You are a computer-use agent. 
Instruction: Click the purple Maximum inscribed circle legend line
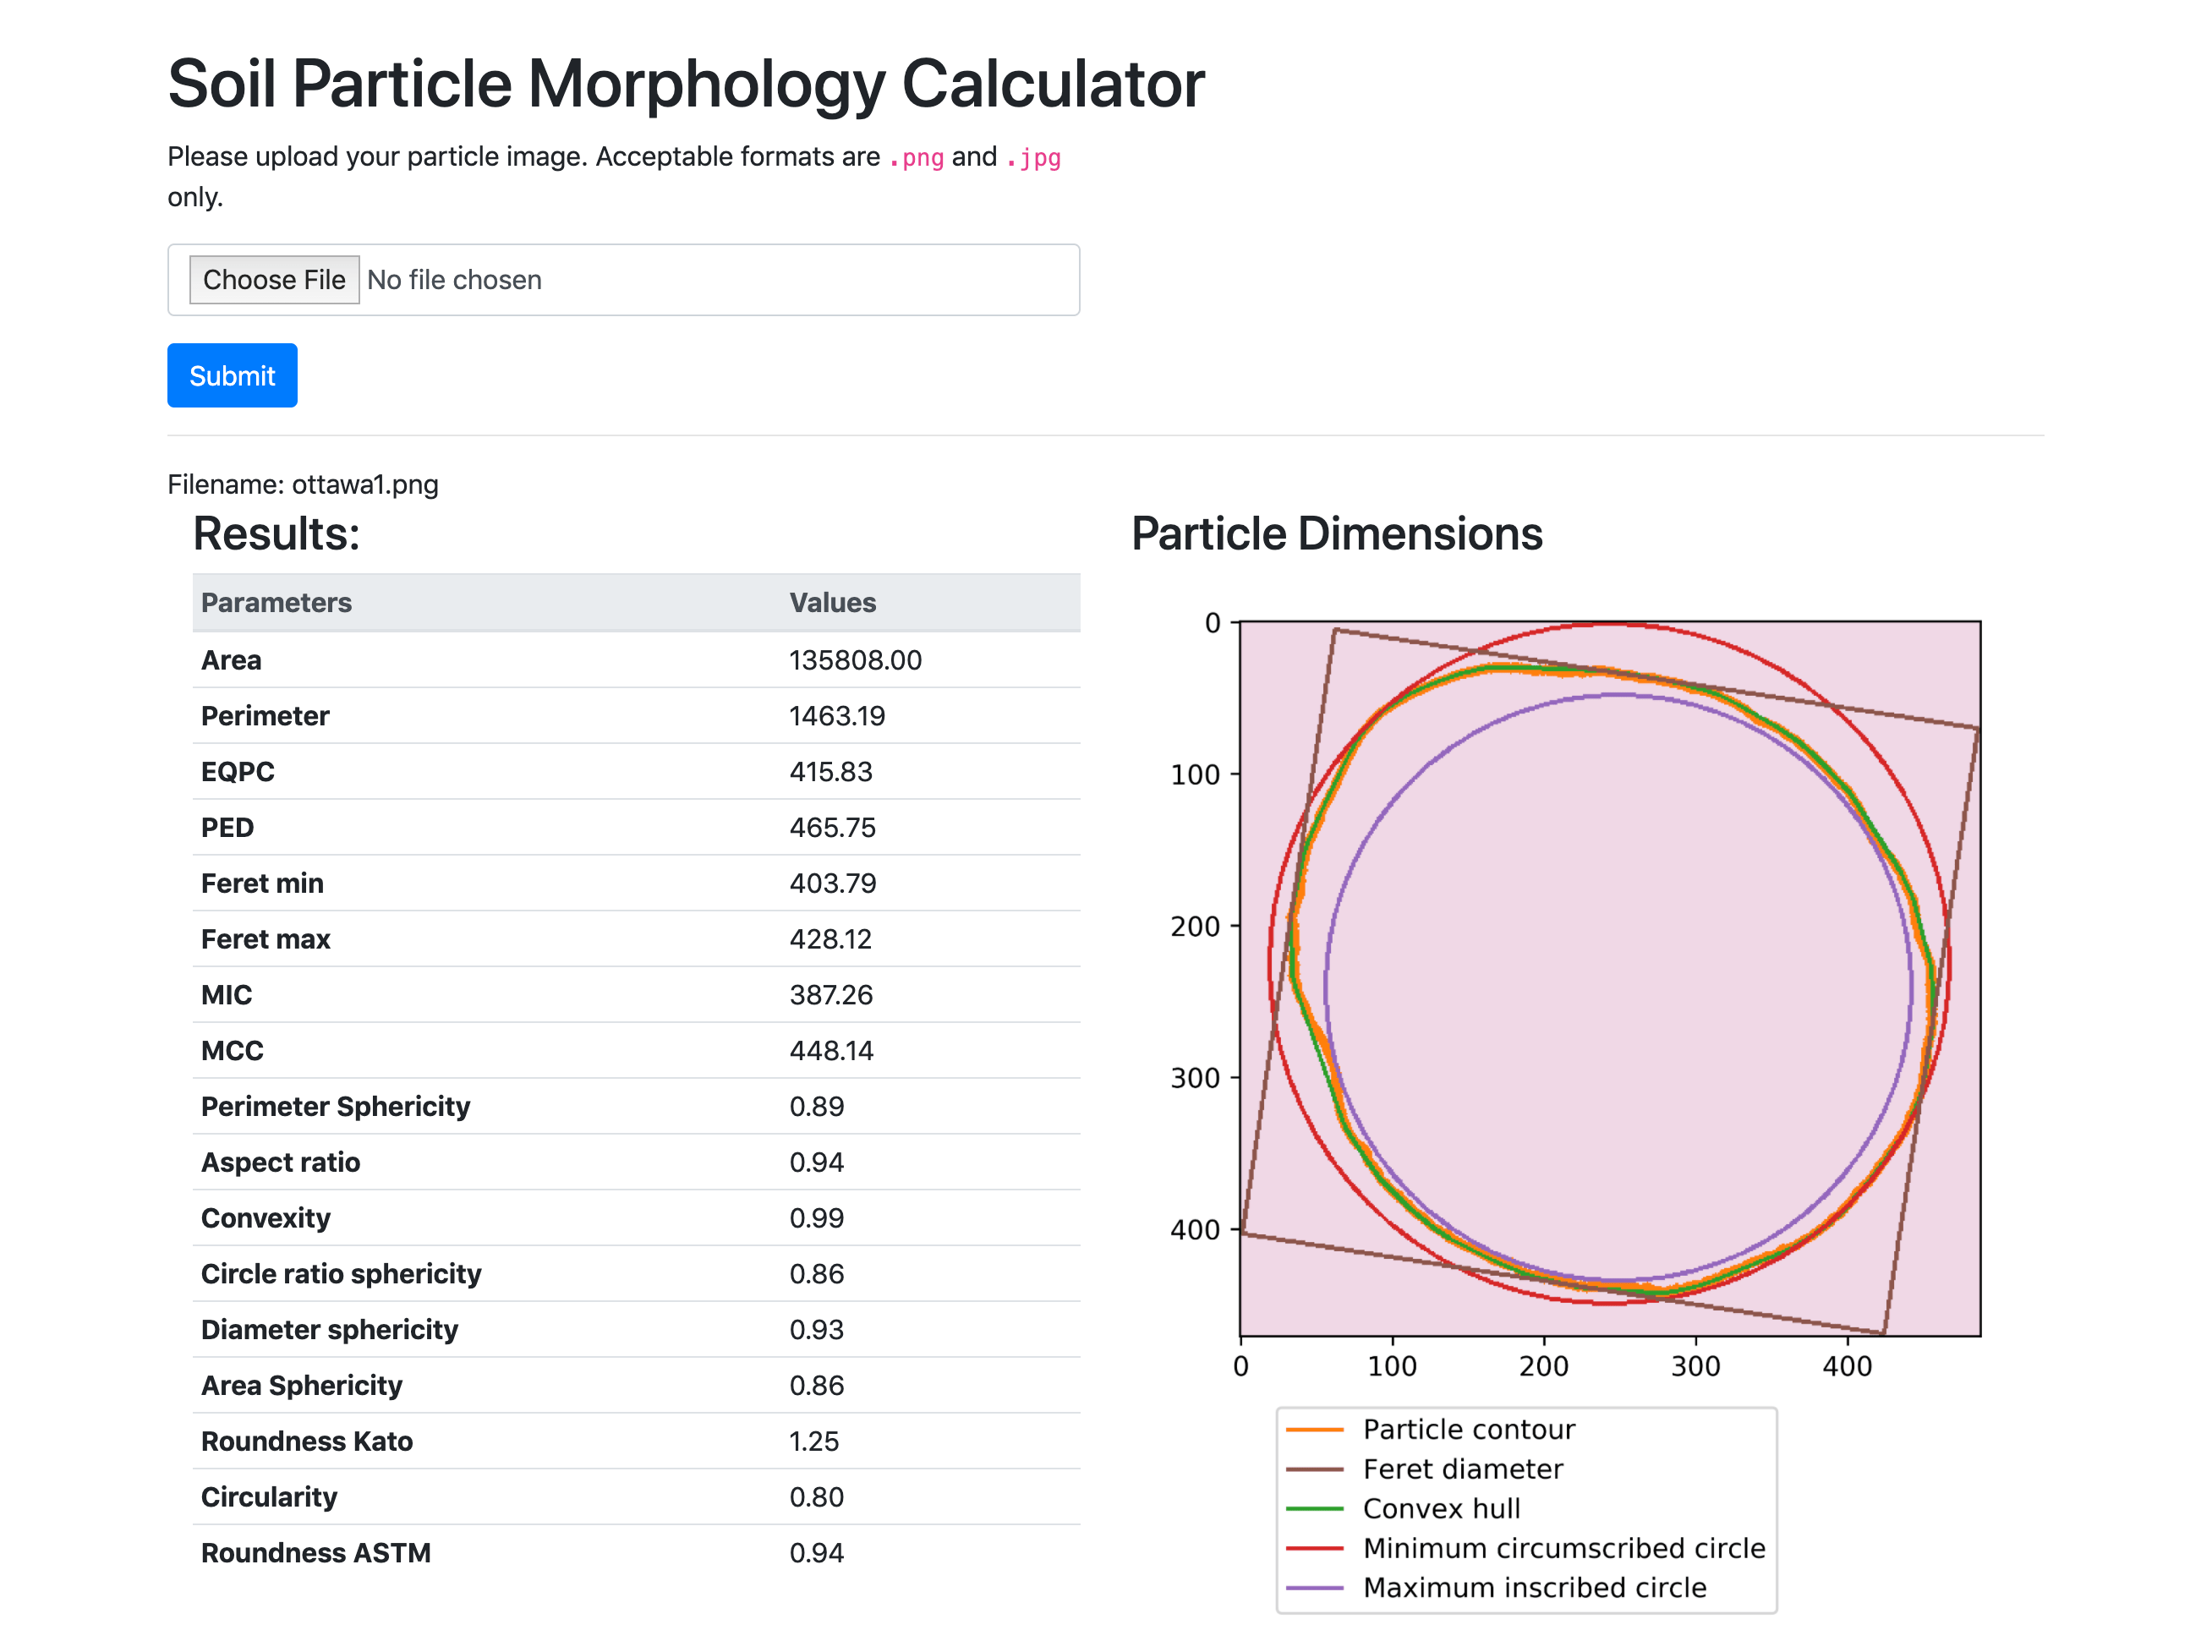(1314, 1588)
